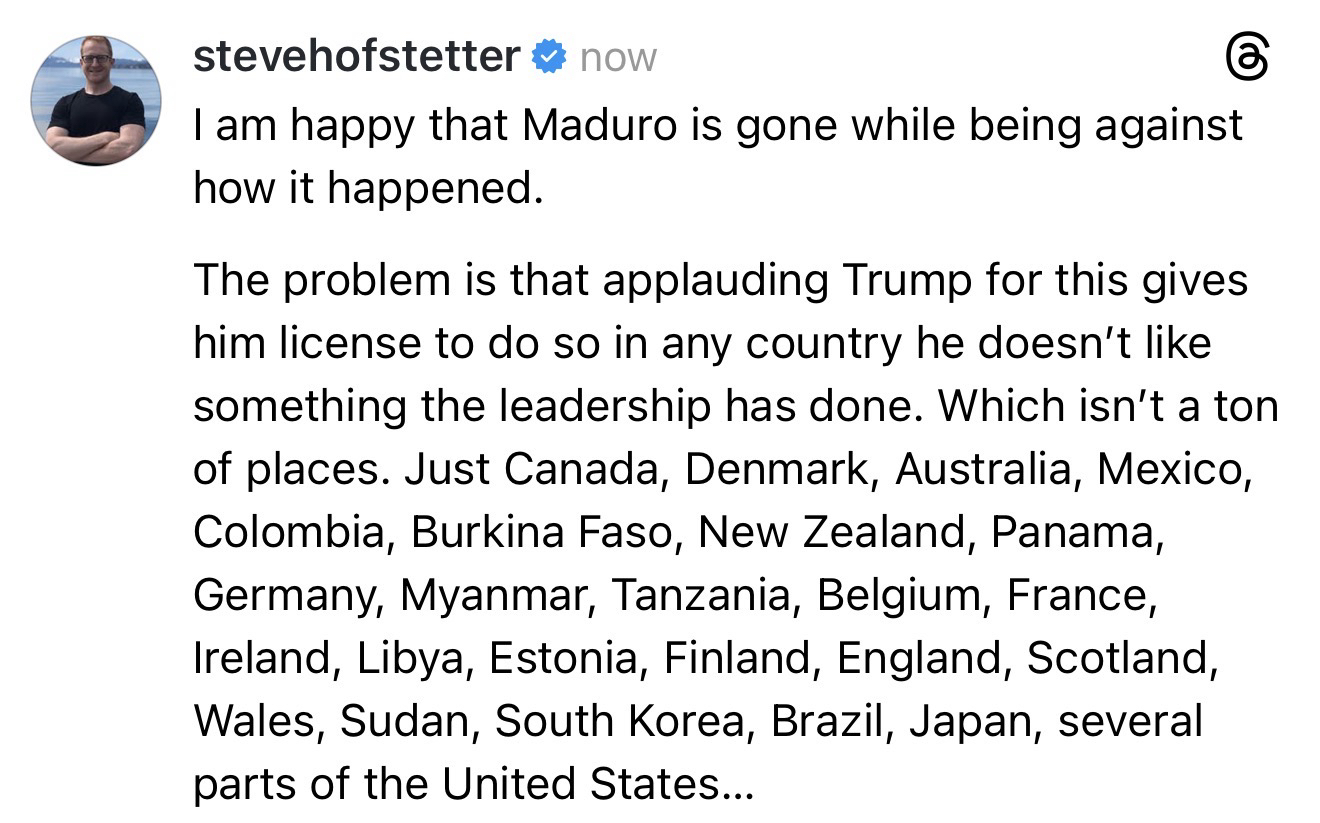Click the first paragraph about Maduro
This screenshot has height=823, width=1320.
pyautogui.click(x=718, y=155)
